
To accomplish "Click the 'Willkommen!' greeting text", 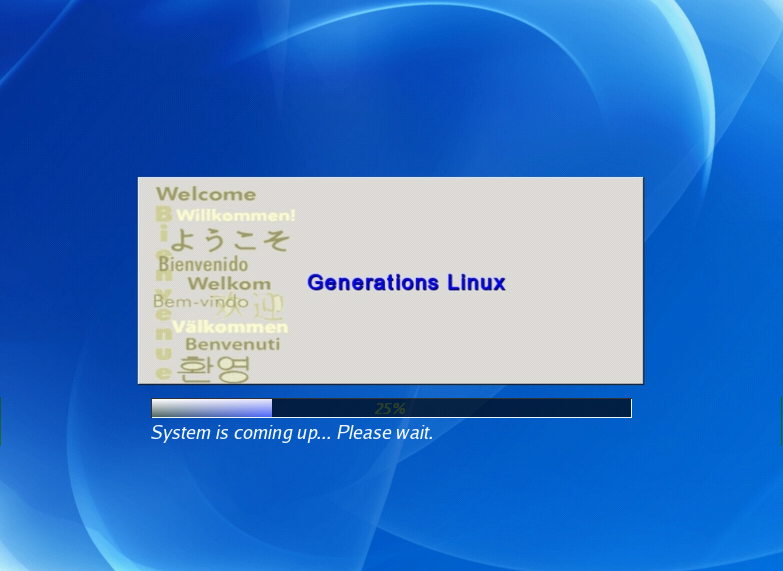I will (x=236, y=215).
